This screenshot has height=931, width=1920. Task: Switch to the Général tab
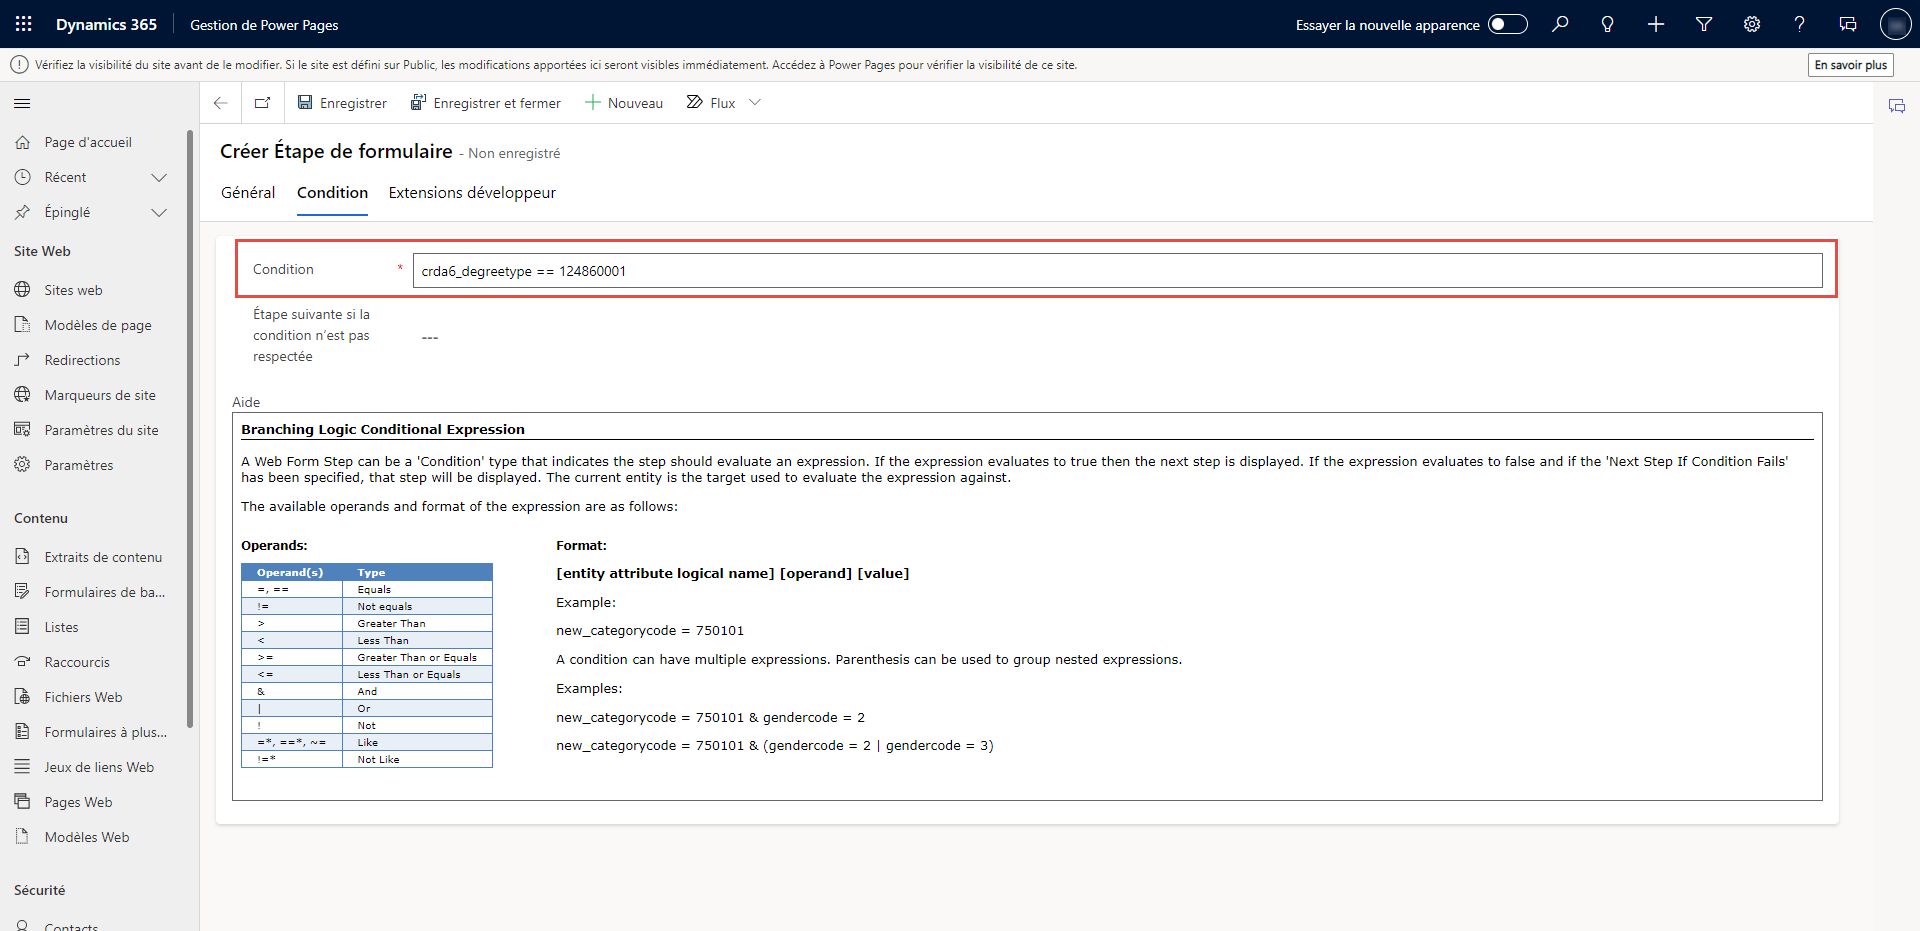point(248,193)
